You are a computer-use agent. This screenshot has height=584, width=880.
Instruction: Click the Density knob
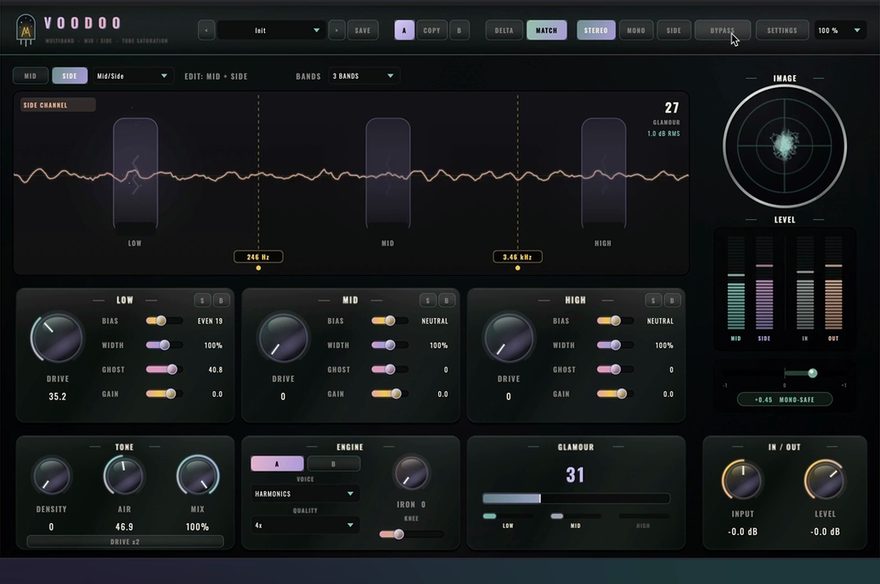click(52, 476)
